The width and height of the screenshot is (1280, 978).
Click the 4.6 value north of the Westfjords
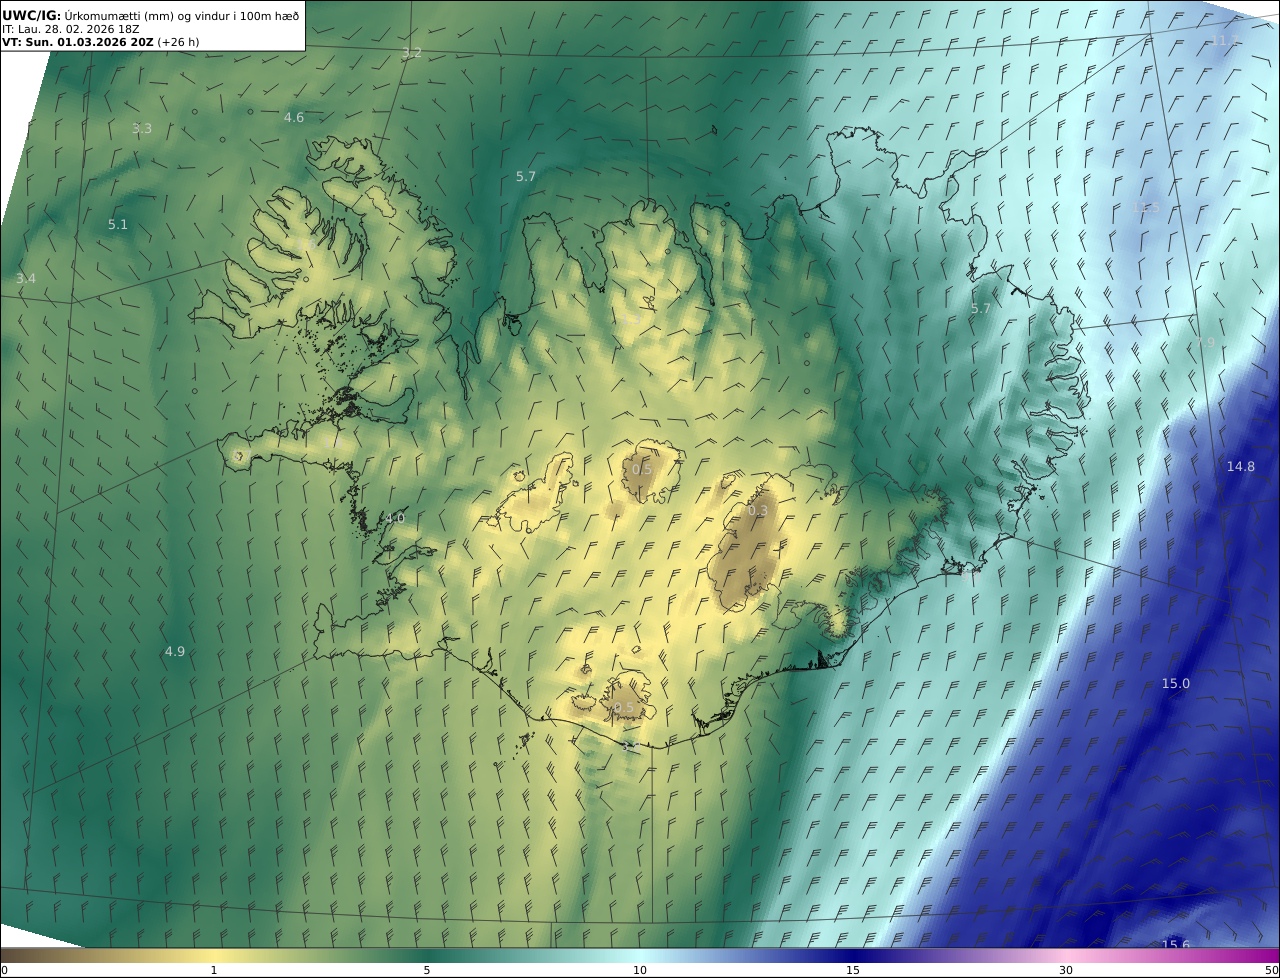coord(293,117)
